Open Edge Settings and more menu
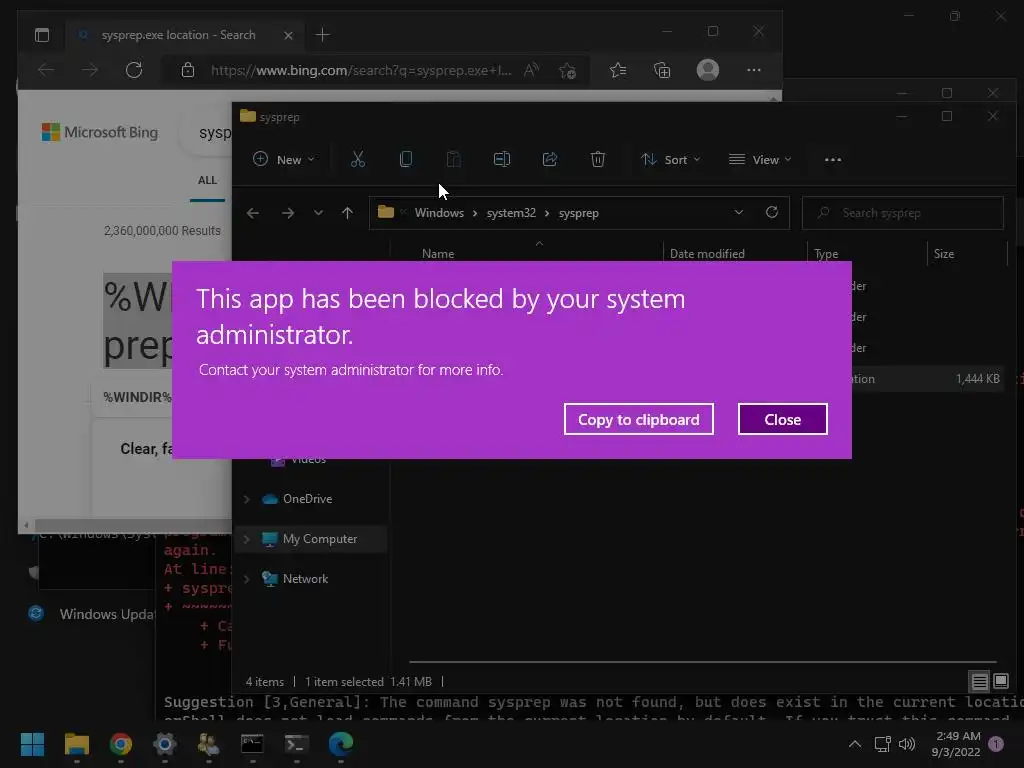The width and height of the screenshot is (1024, 768). (x=754, y=70)
